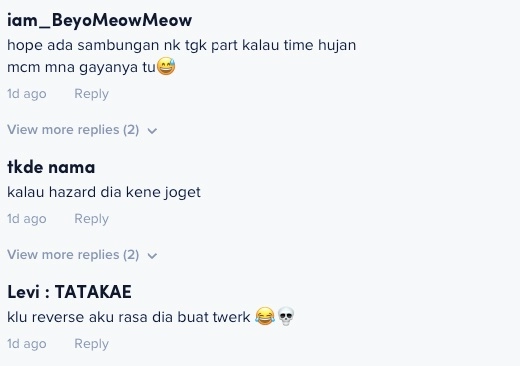The image size is (520, 366).
Task: Reply to Levi : TATAKAE's comment
Action: click(91, 344)
